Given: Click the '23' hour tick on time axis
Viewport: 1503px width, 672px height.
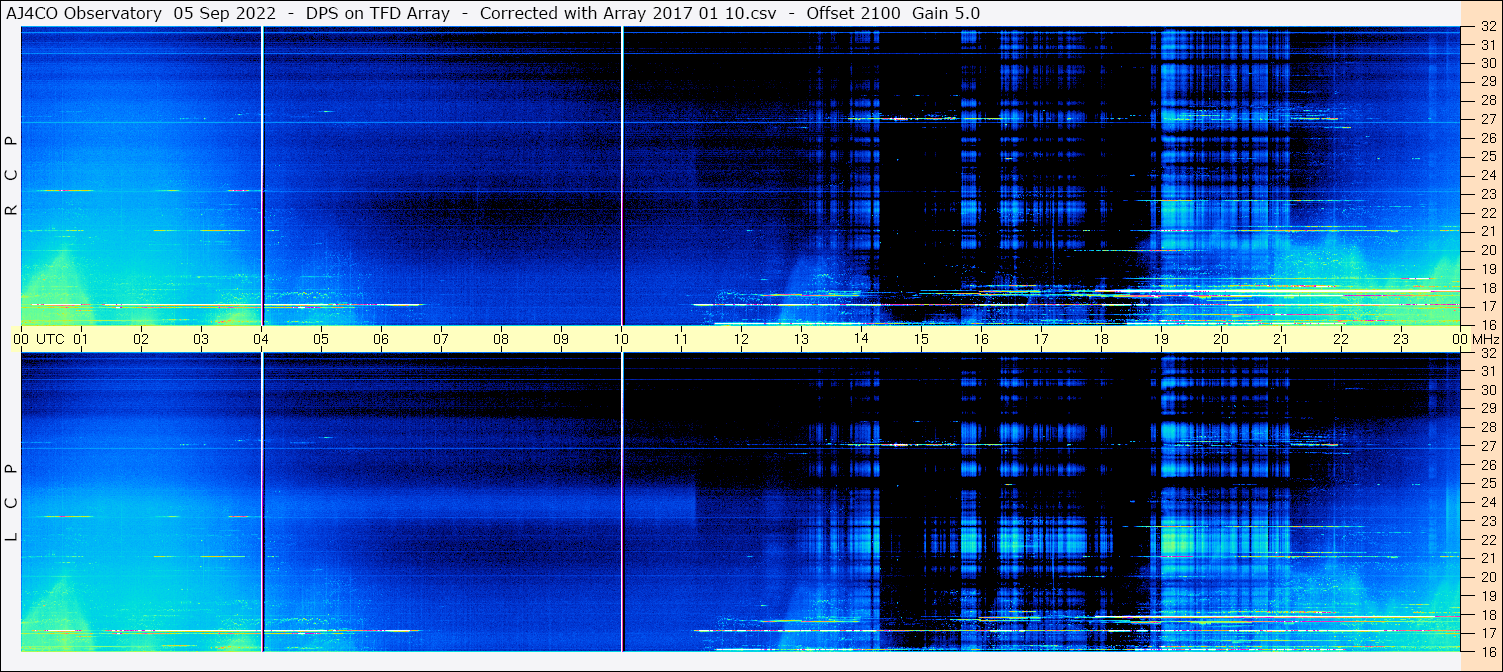Looking at the screenshot, I should click(1401, 339).
